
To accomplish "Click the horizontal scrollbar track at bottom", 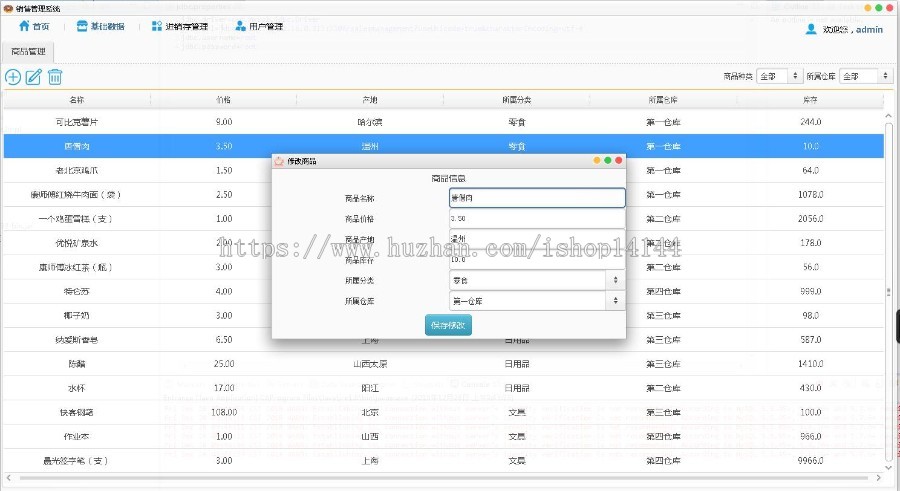I will pyautogui.click(x=444, y=478).
